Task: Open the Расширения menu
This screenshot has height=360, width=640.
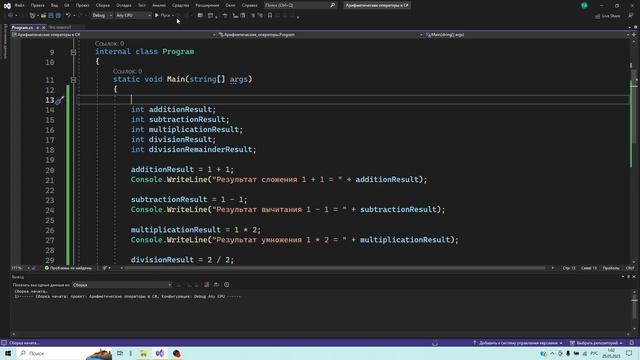Action: tap(207, 5)
